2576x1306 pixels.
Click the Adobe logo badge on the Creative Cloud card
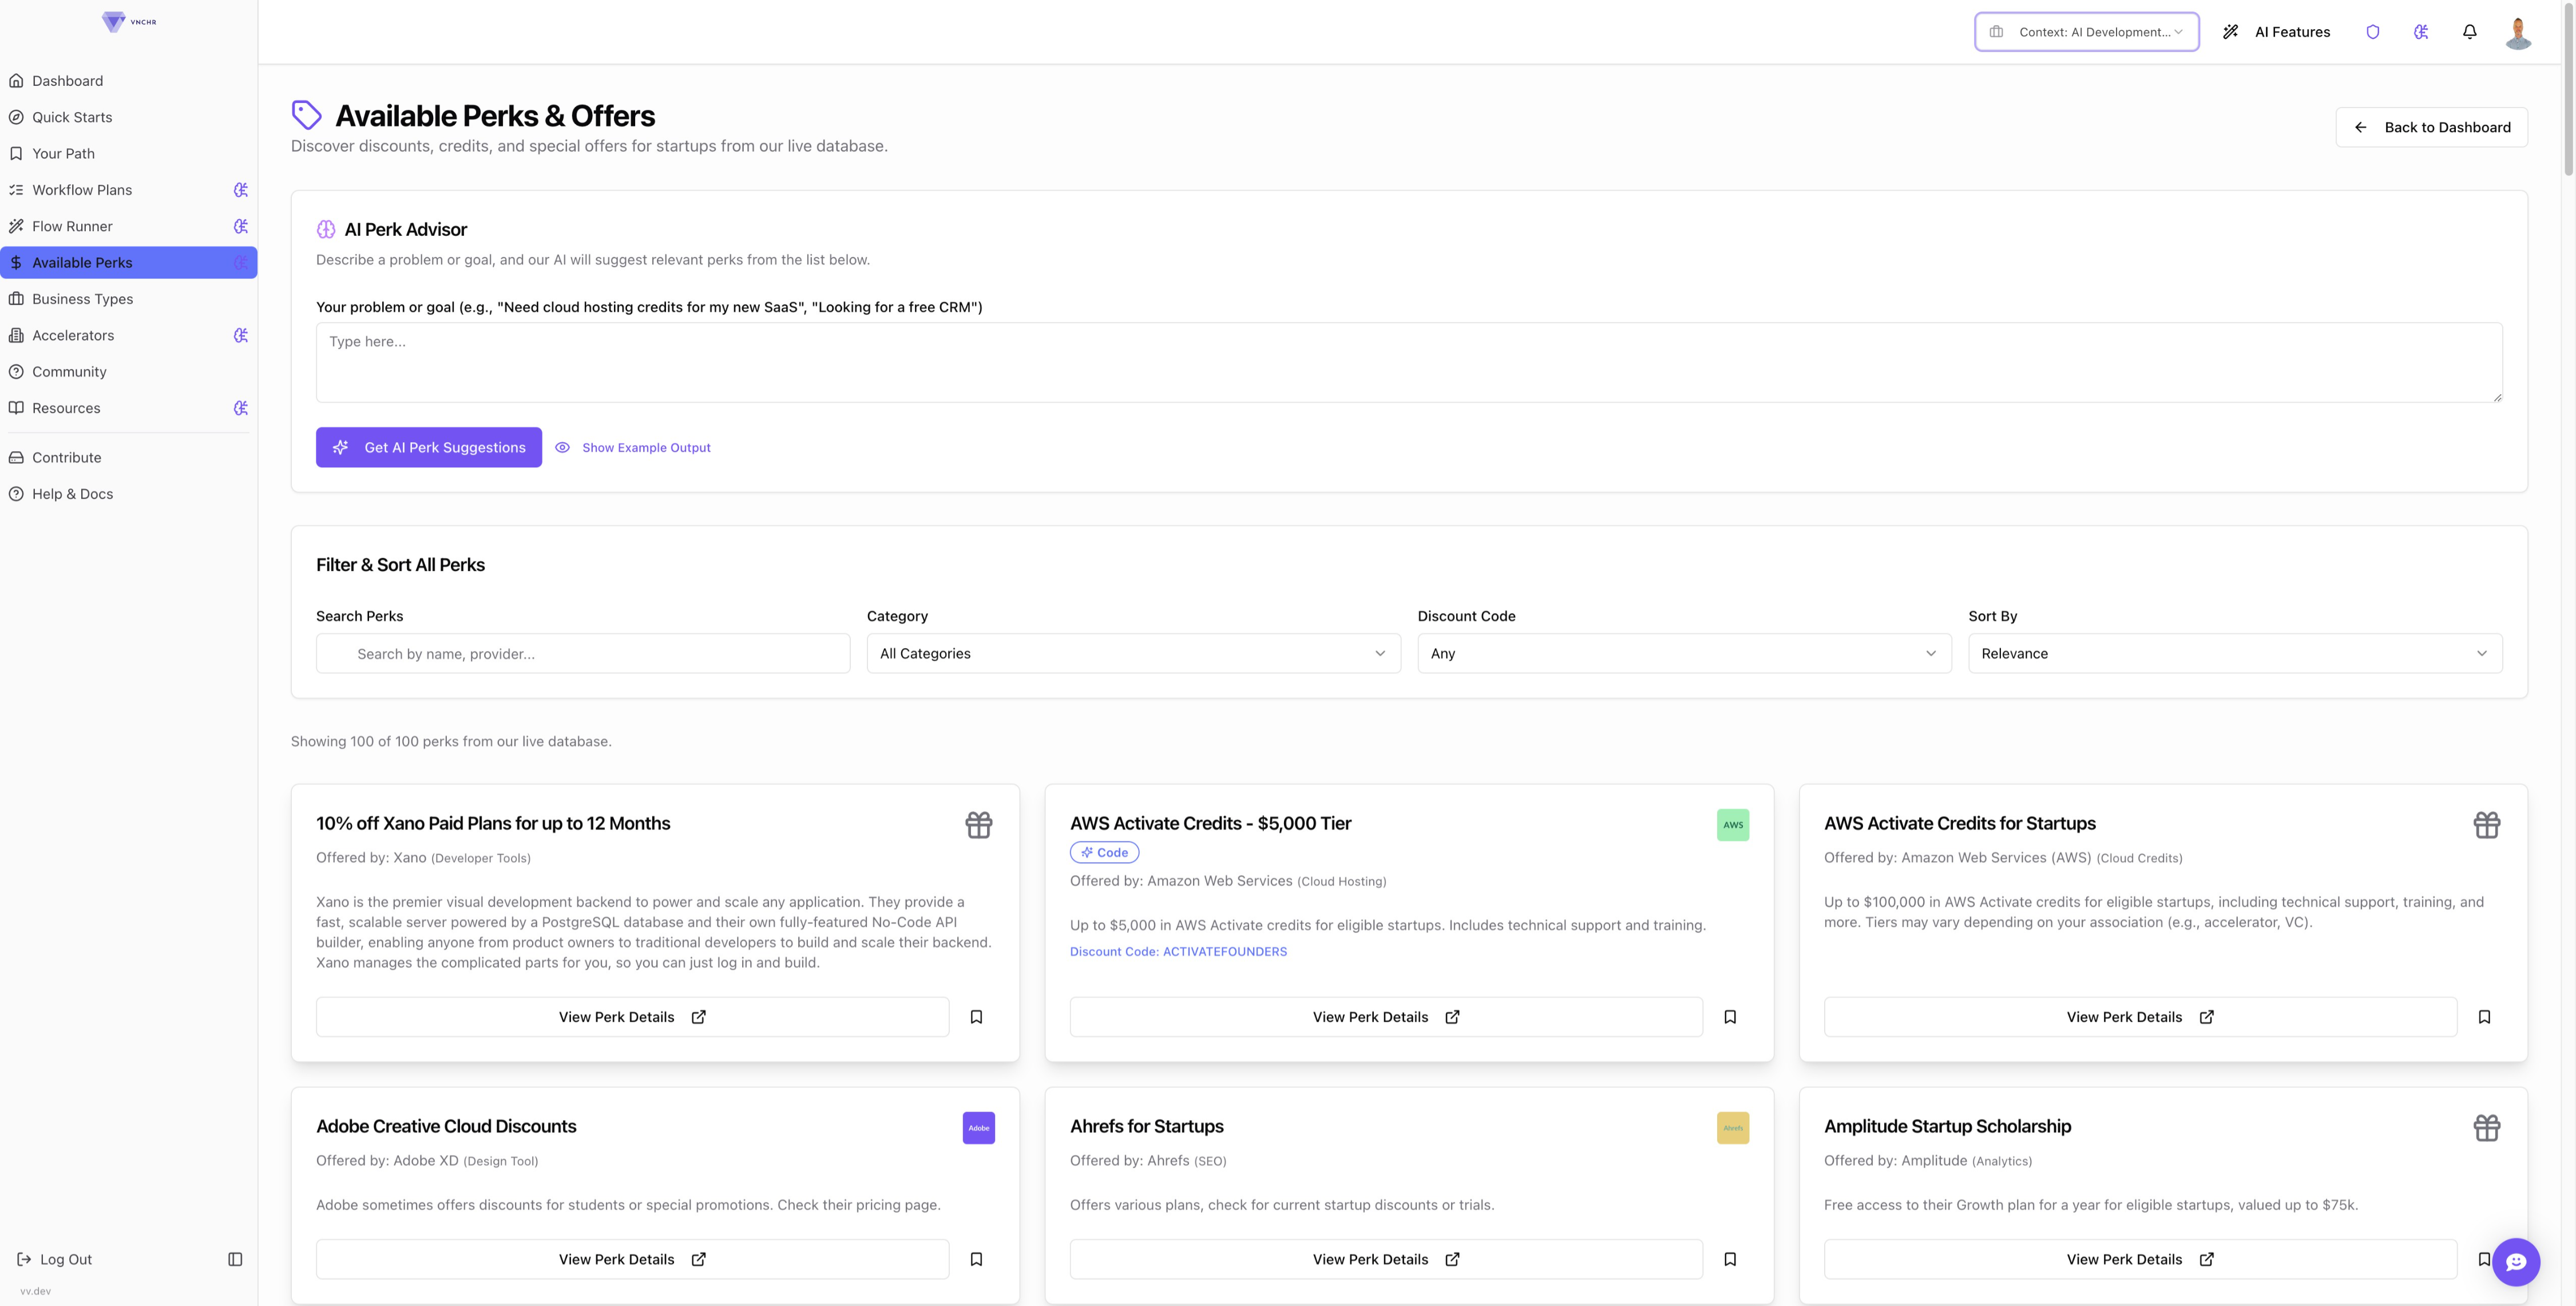(x=978, y=1128)
